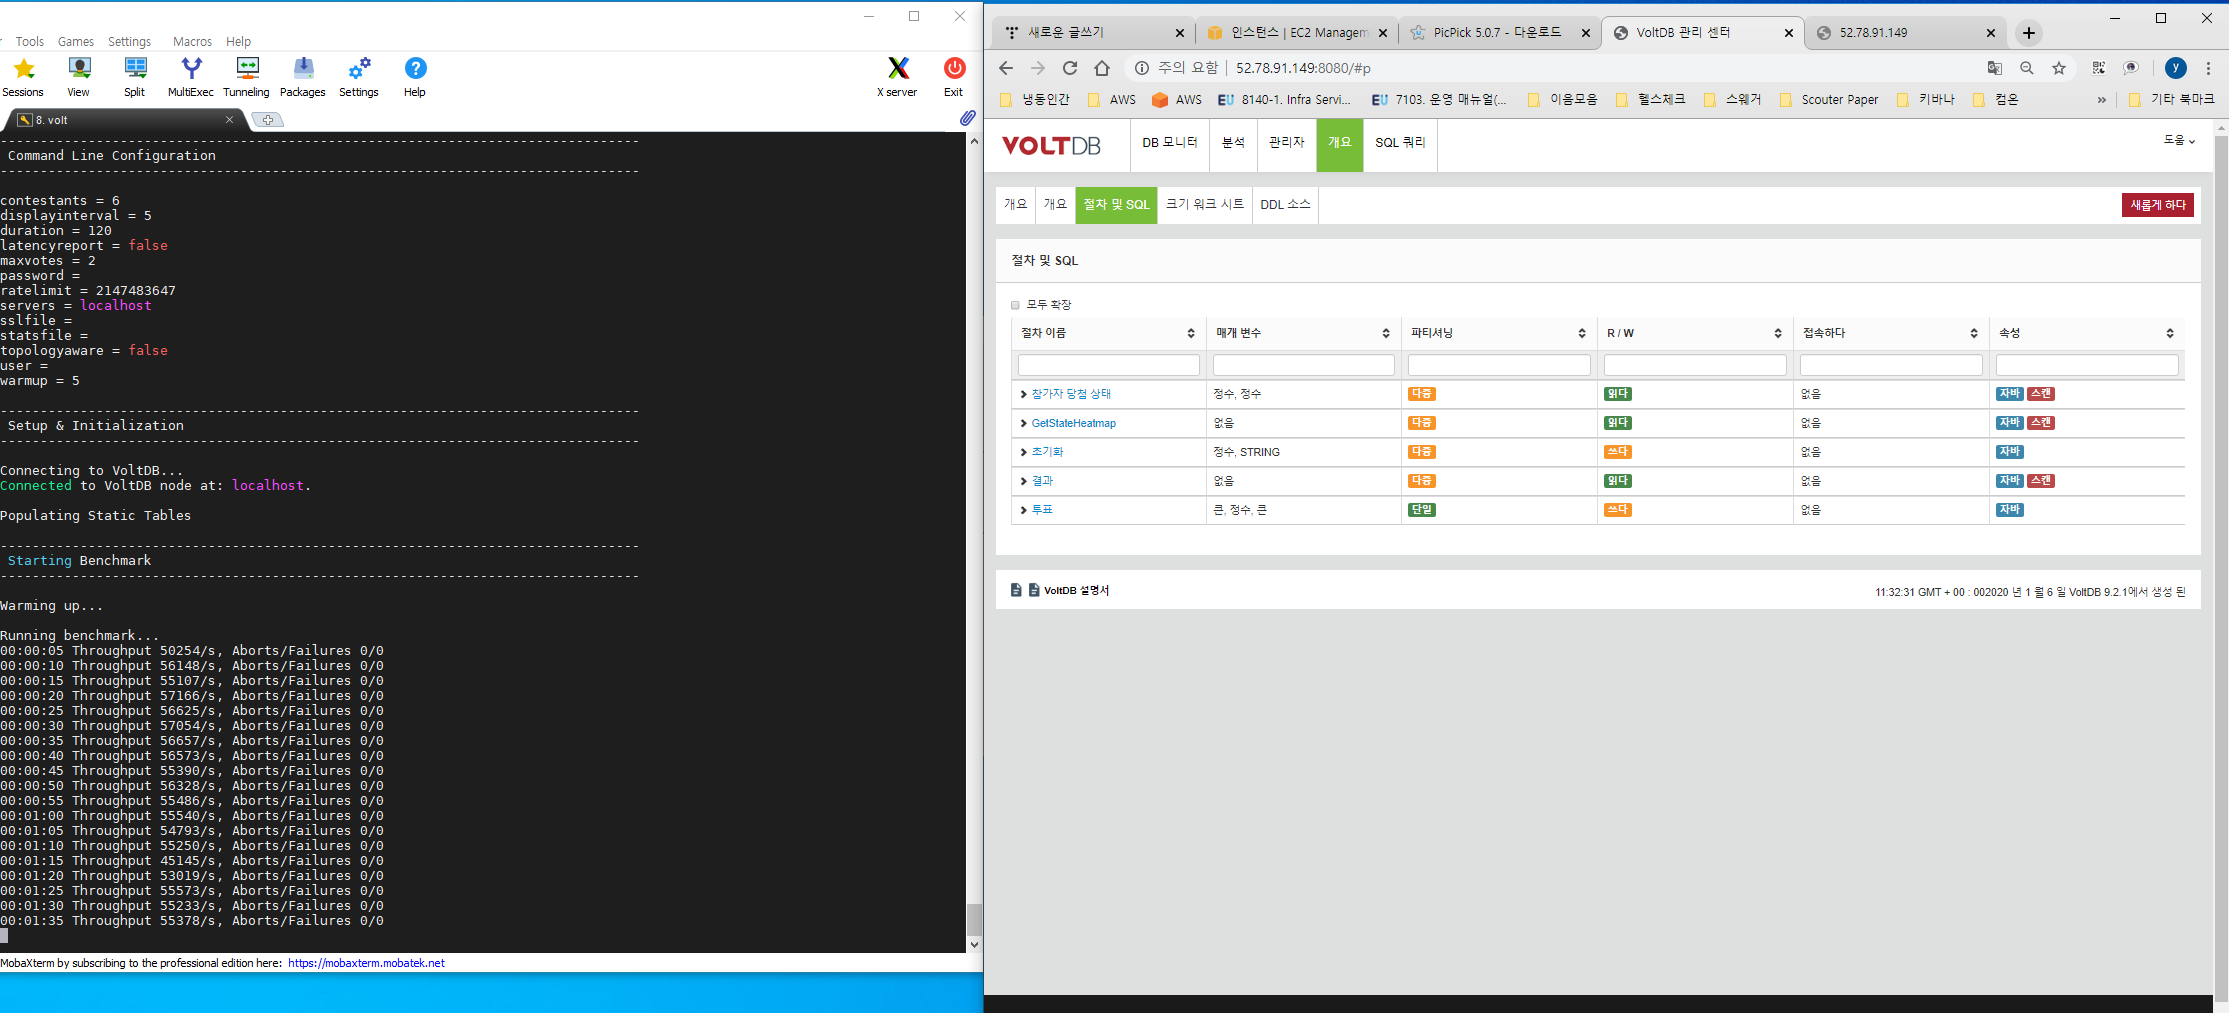The image size is (2229, 1013).
Task: Open the '도움' dropdown in VoltDB header
Action: coord(2179,141)
